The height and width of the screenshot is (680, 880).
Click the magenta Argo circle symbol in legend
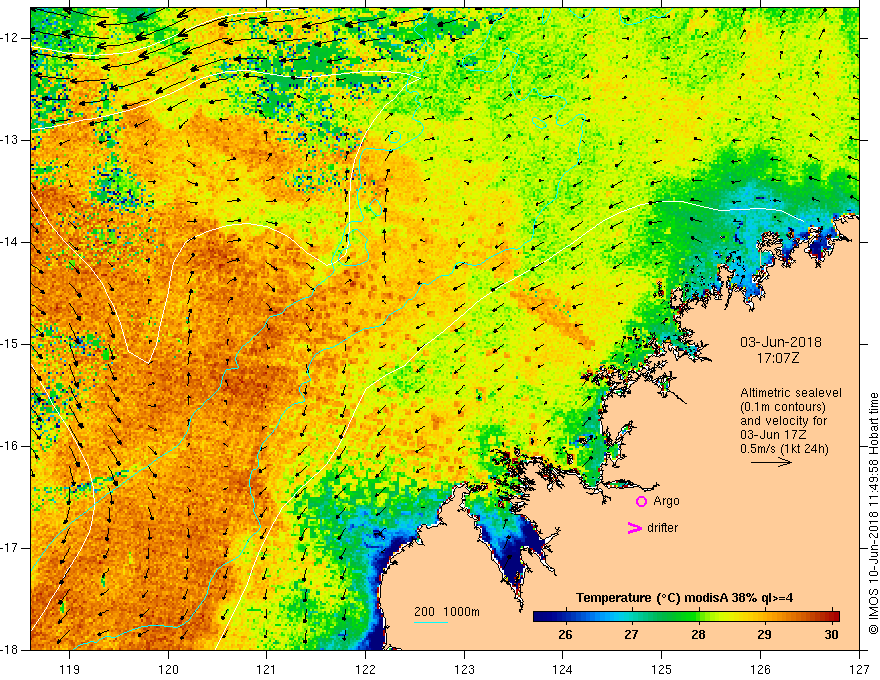coord(641,501)
